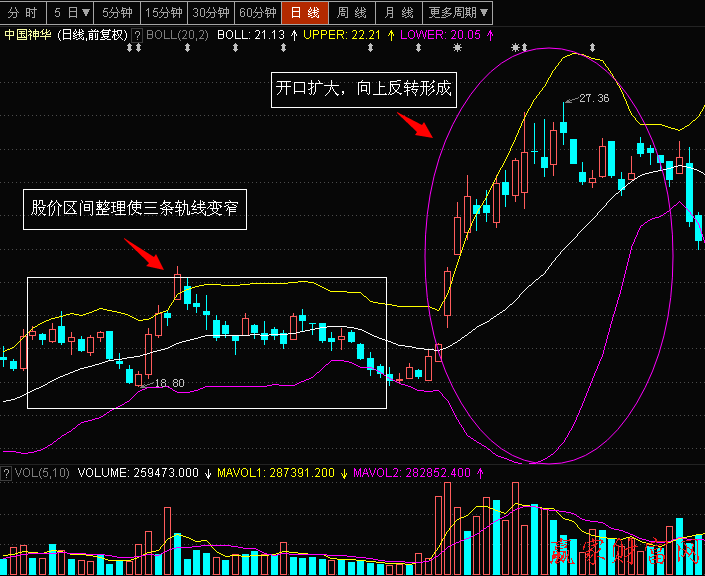Choose the 15分钟 period button
Image resolution: width=705 pixels, height=576 pixels.
pos(163,12)
